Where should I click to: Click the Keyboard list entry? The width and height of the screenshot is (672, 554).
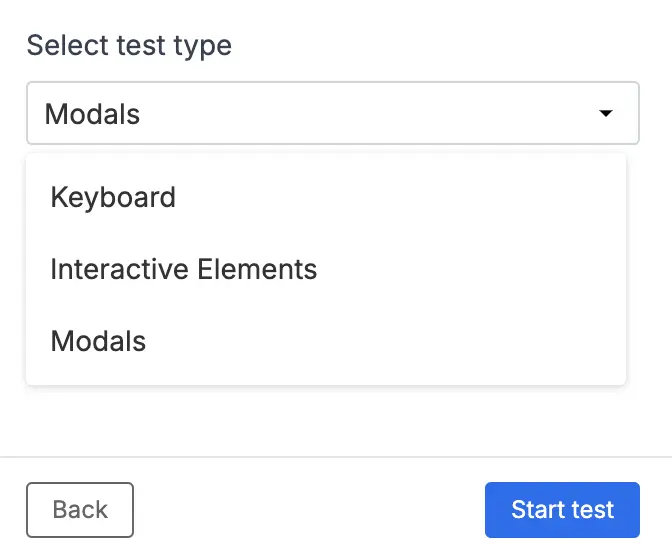point(113,197)
